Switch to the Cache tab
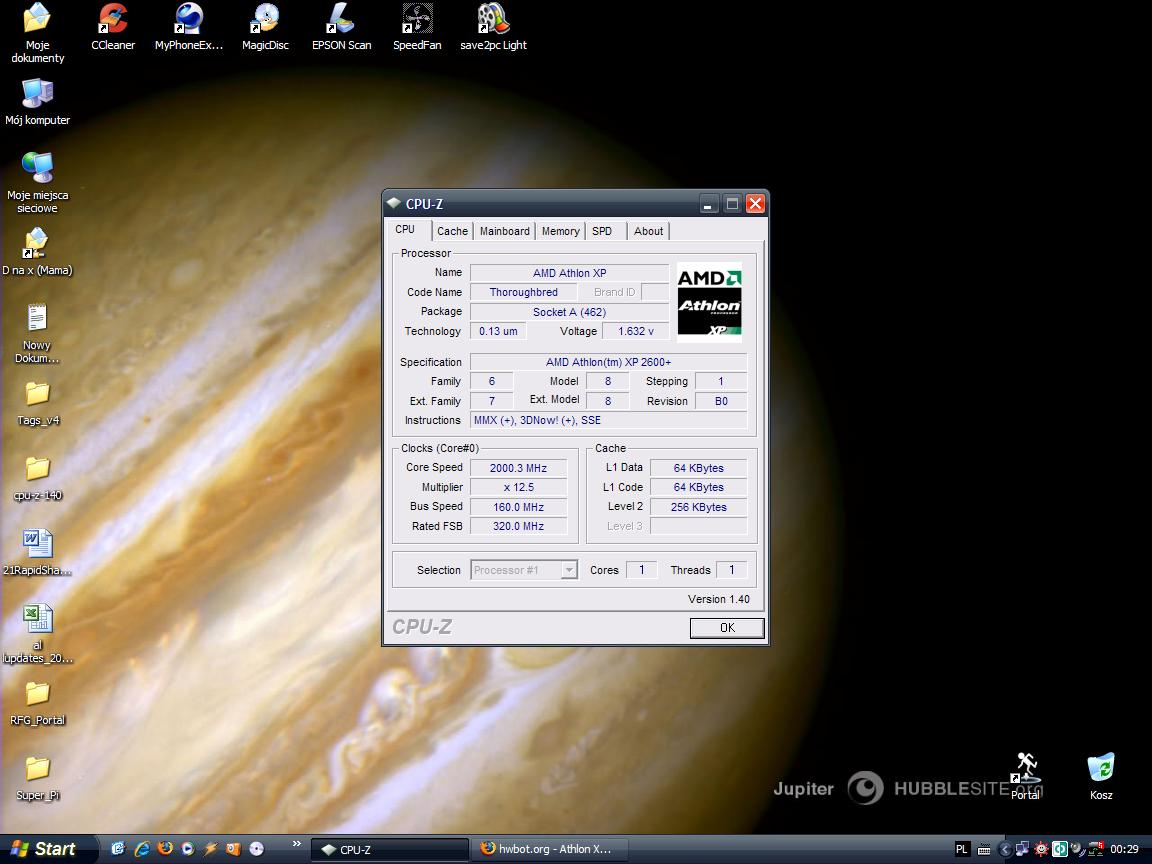This screenshot has height=864, width=1152. coord(452,231)
